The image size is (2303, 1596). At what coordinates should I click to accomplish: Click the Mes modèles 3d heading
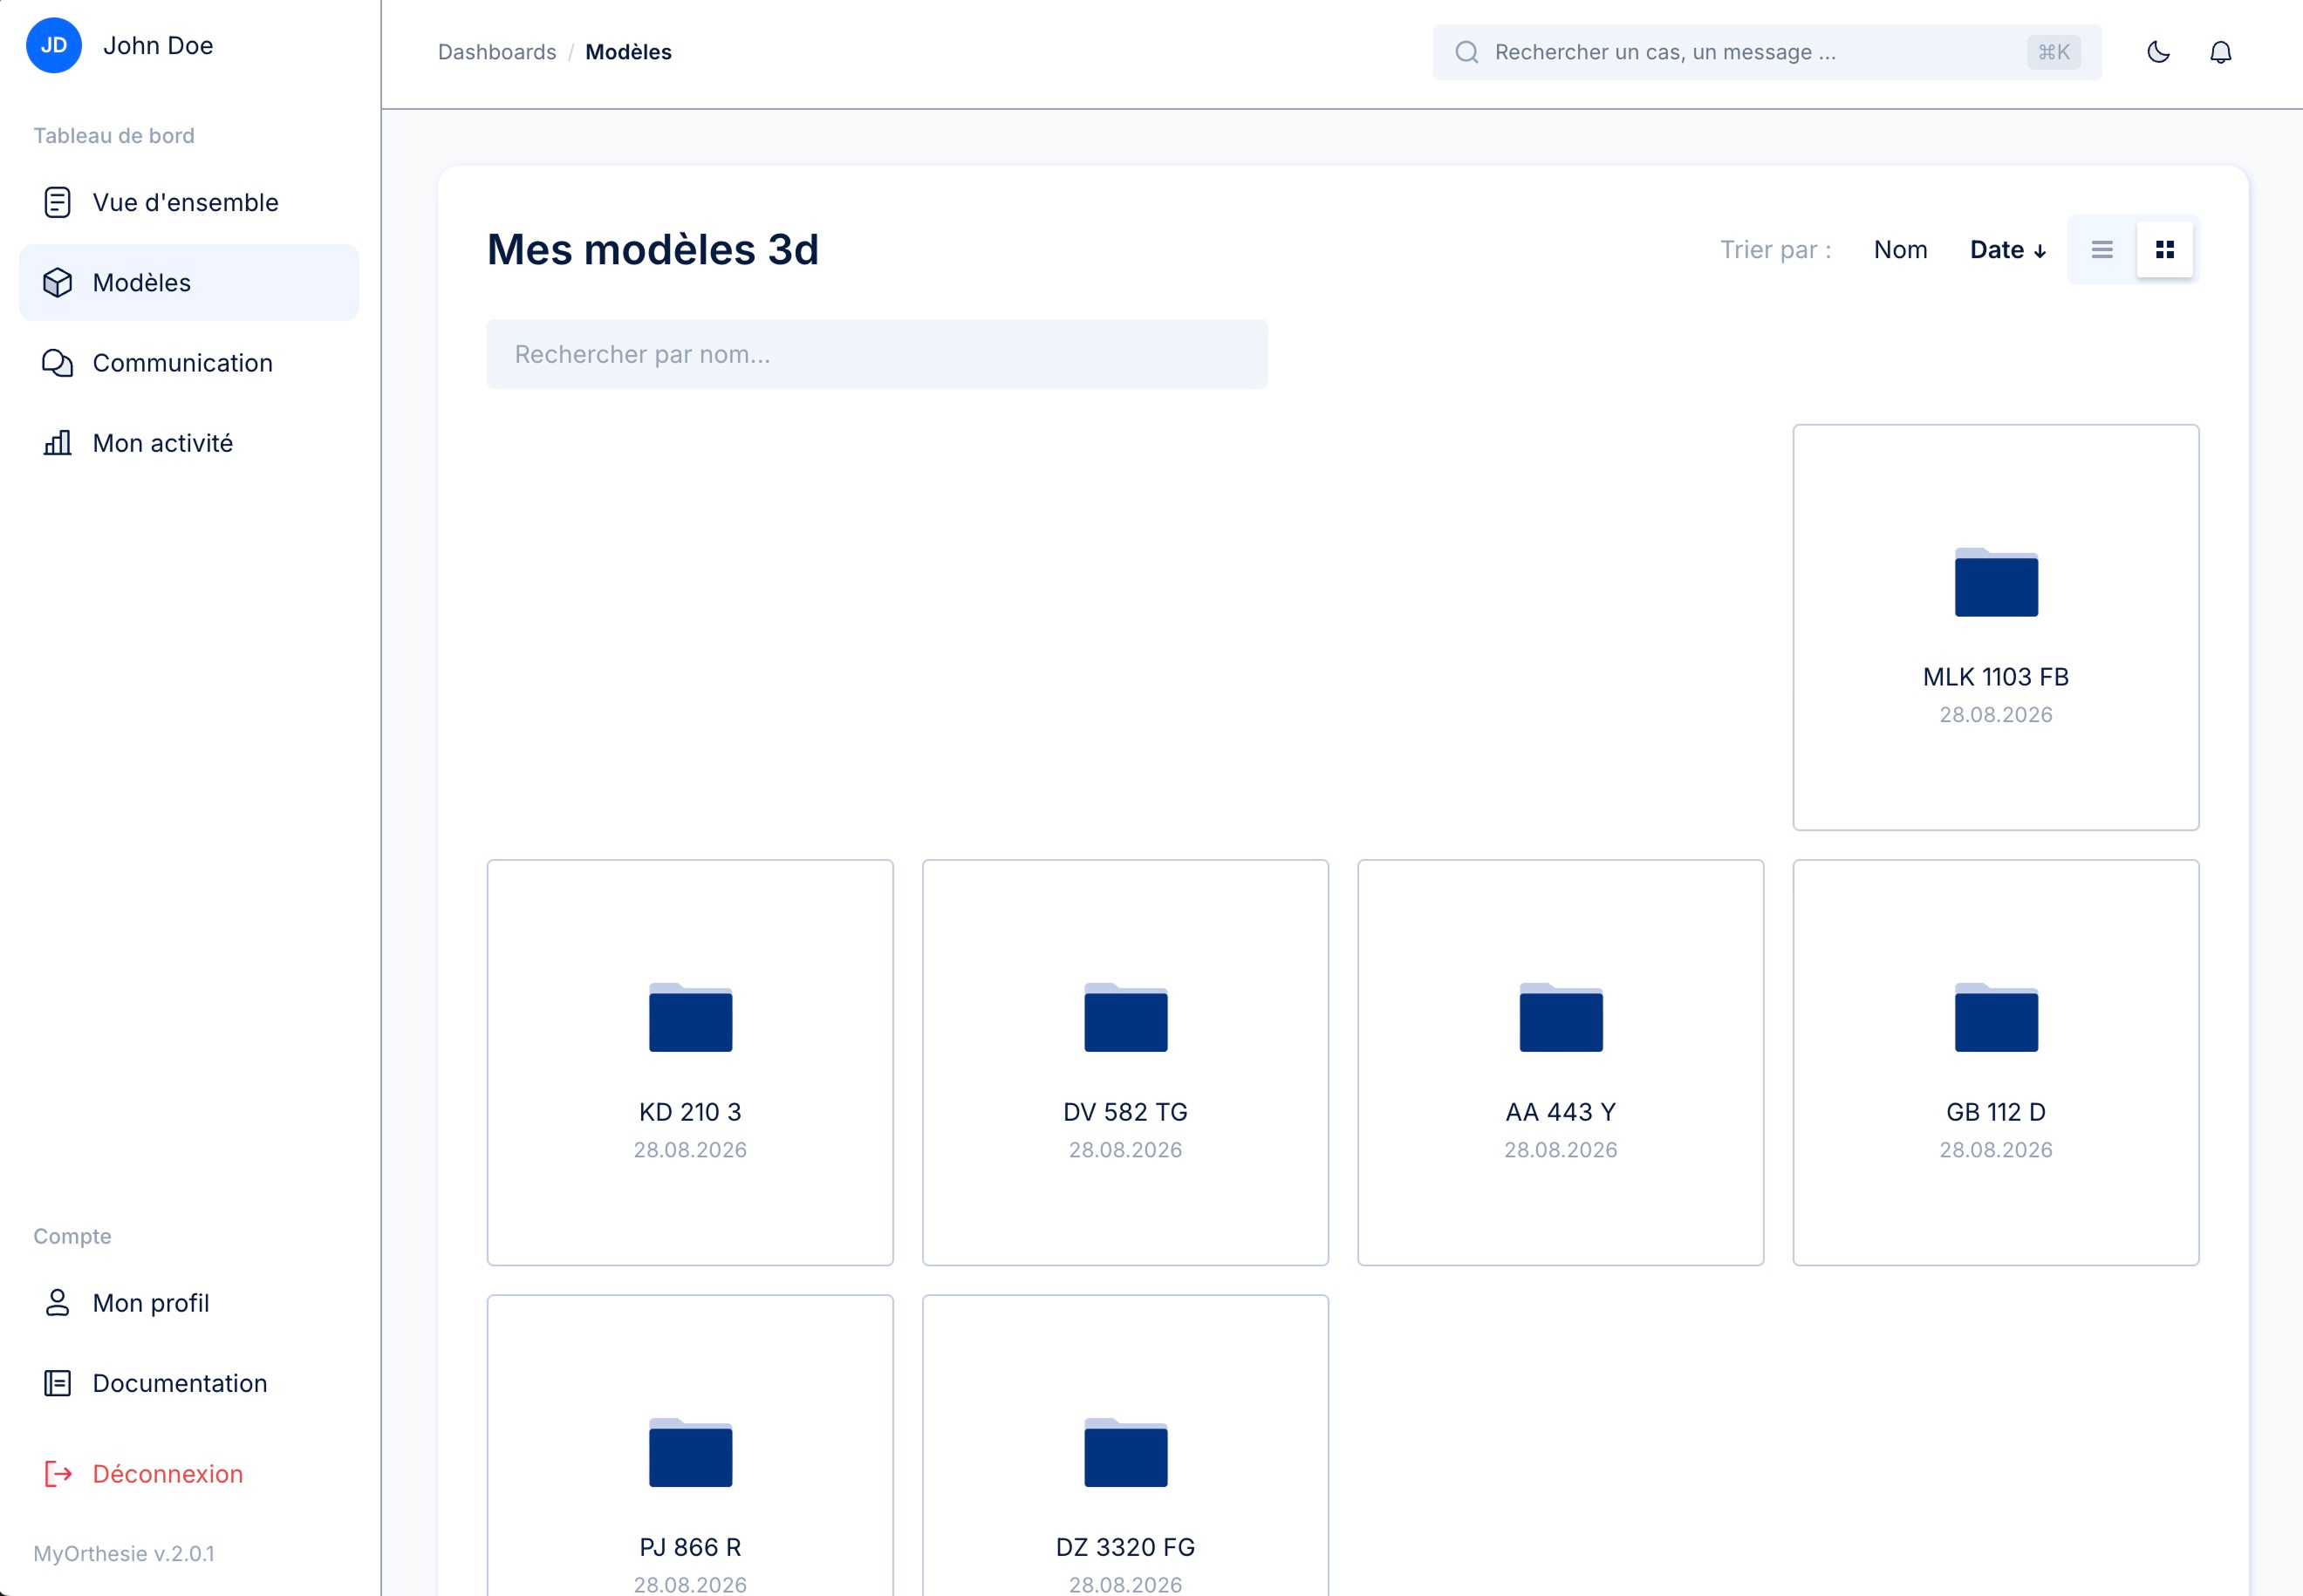tap(653, 250)
